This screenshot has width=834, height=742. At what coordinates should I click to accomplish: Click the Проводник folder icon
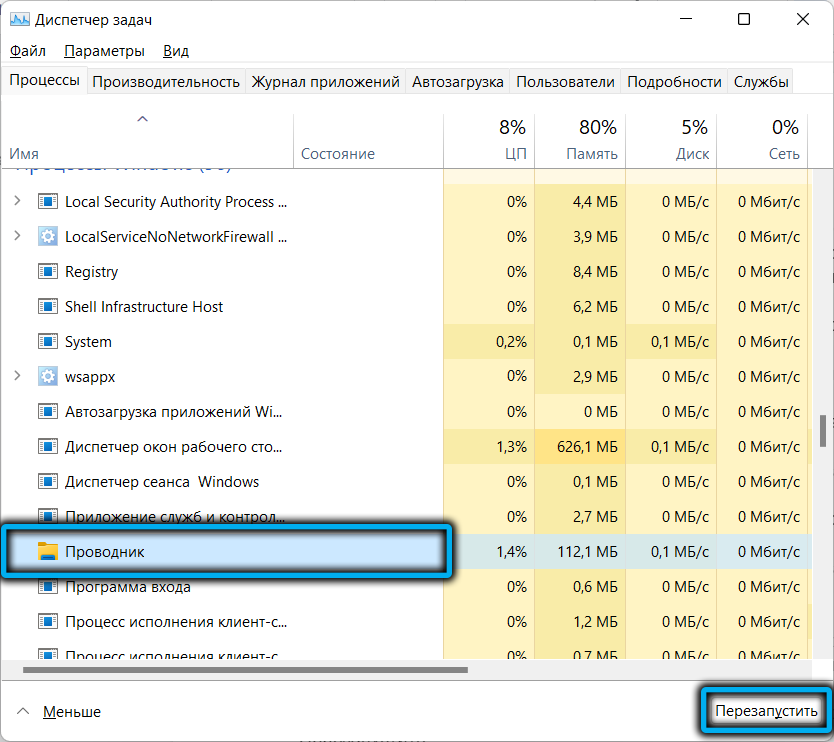(x=48, y=551)
